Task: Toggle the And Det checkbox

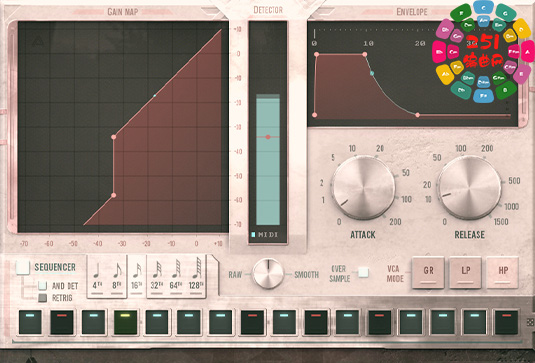Action: pyautogui.click(x=42, y=286)
